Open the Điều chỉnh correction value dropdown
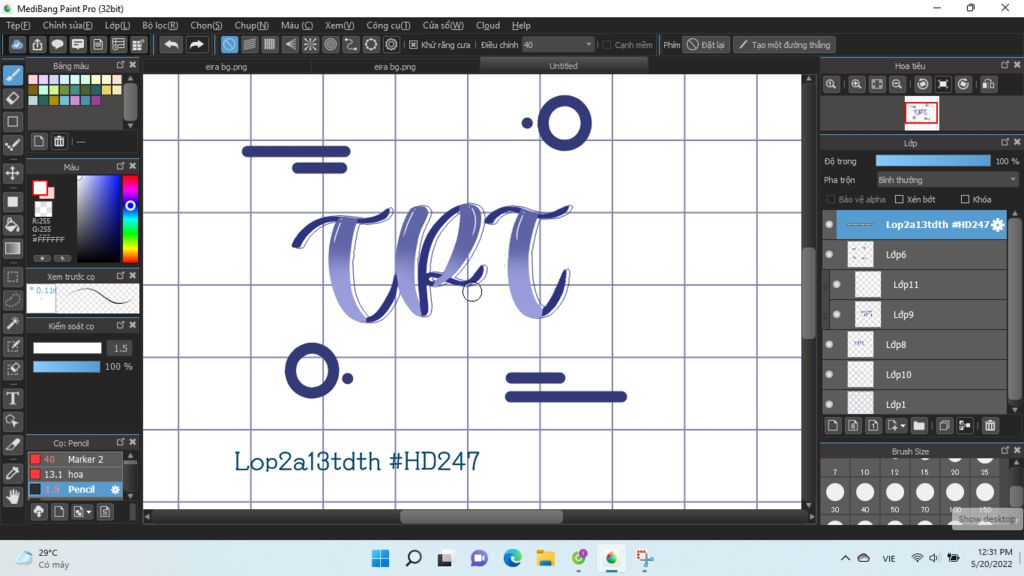 pyautogui.click(x=558, y=44)
